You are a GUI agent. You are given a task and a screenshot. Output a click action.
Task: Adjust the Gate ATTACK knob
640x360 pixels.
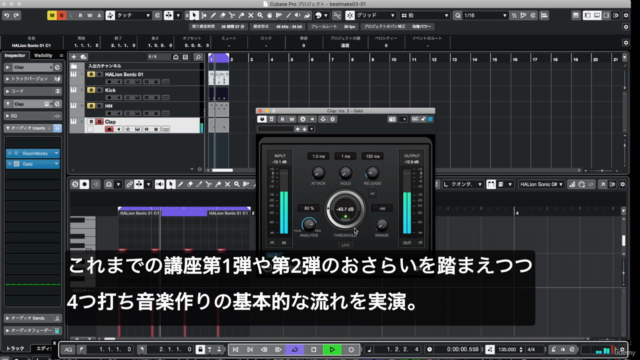[318, 173]
